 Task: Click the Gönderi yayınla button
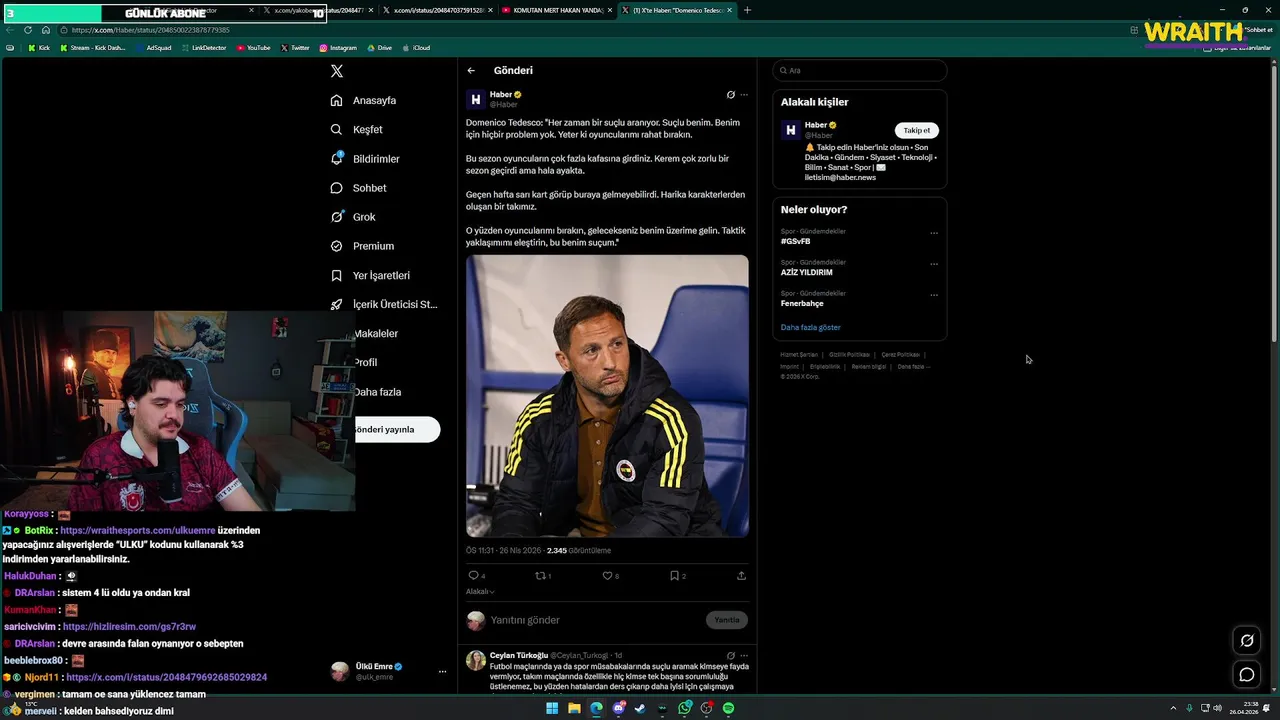(x=397, y=429)
